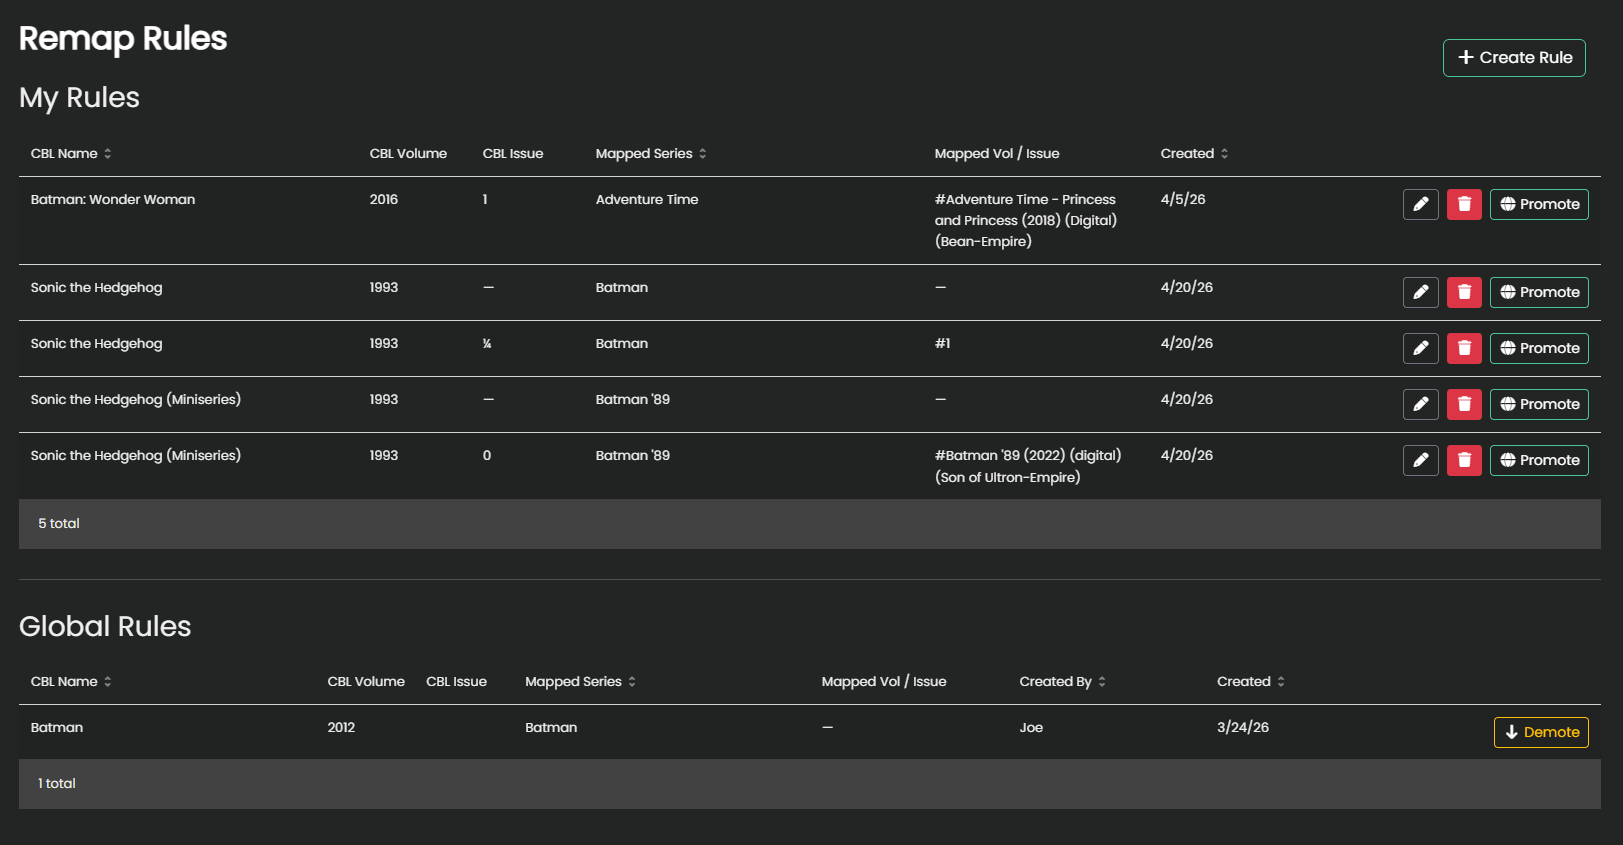Edit the Batman: Wonder Woman rule
The height and width of the screenshot is (845, 1623).
point(1421,204)
